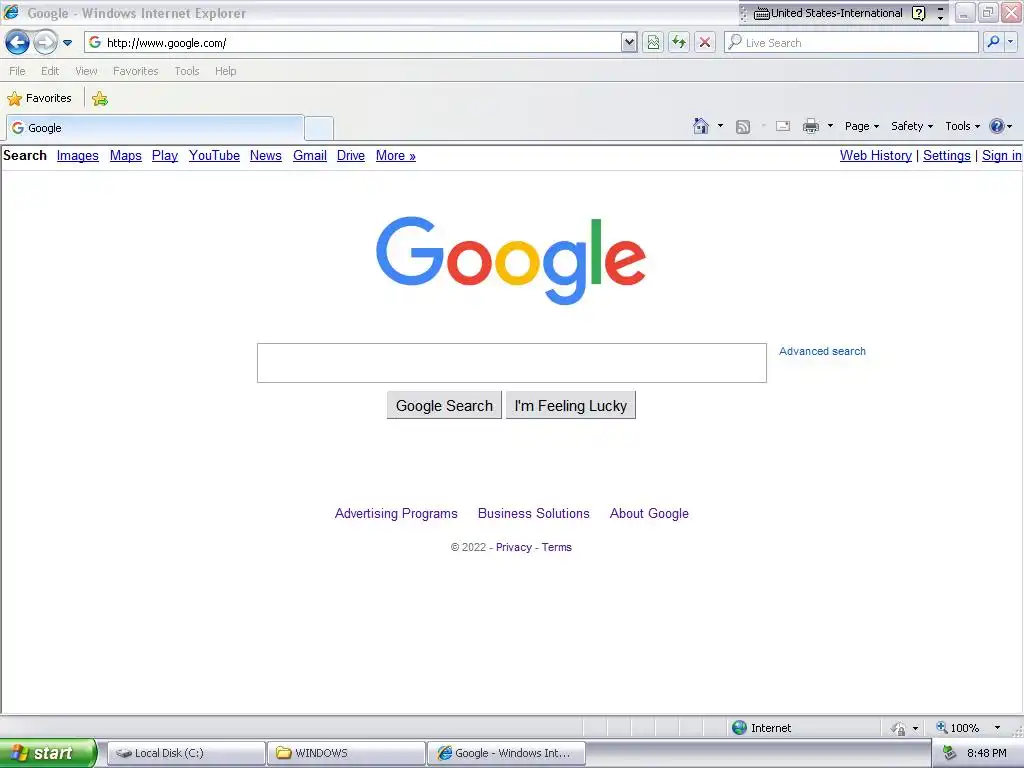
Task: Open the Tools command bar menu
Action: 963,126
